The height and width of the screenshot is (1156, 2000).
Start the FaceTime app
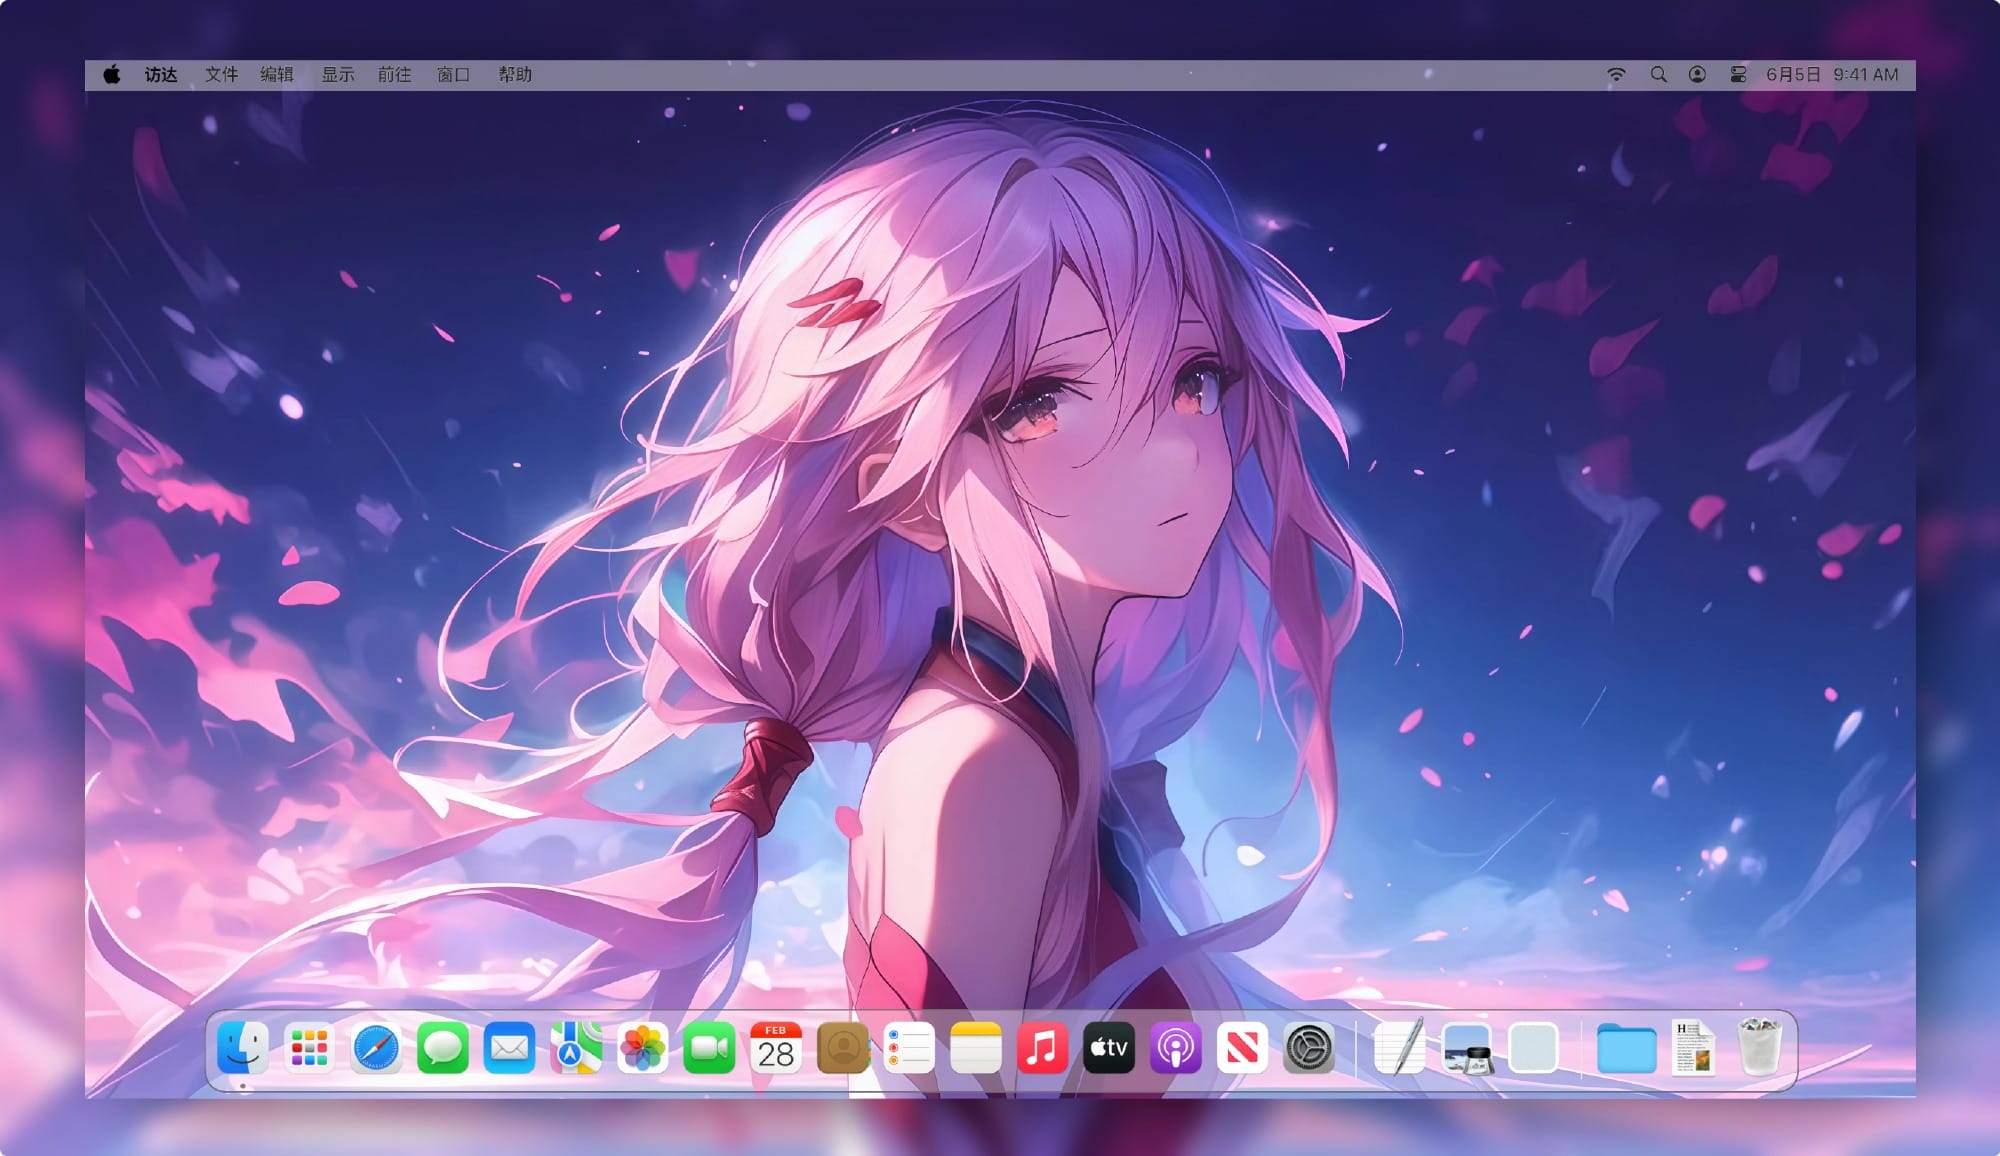tap(709, 1048)
